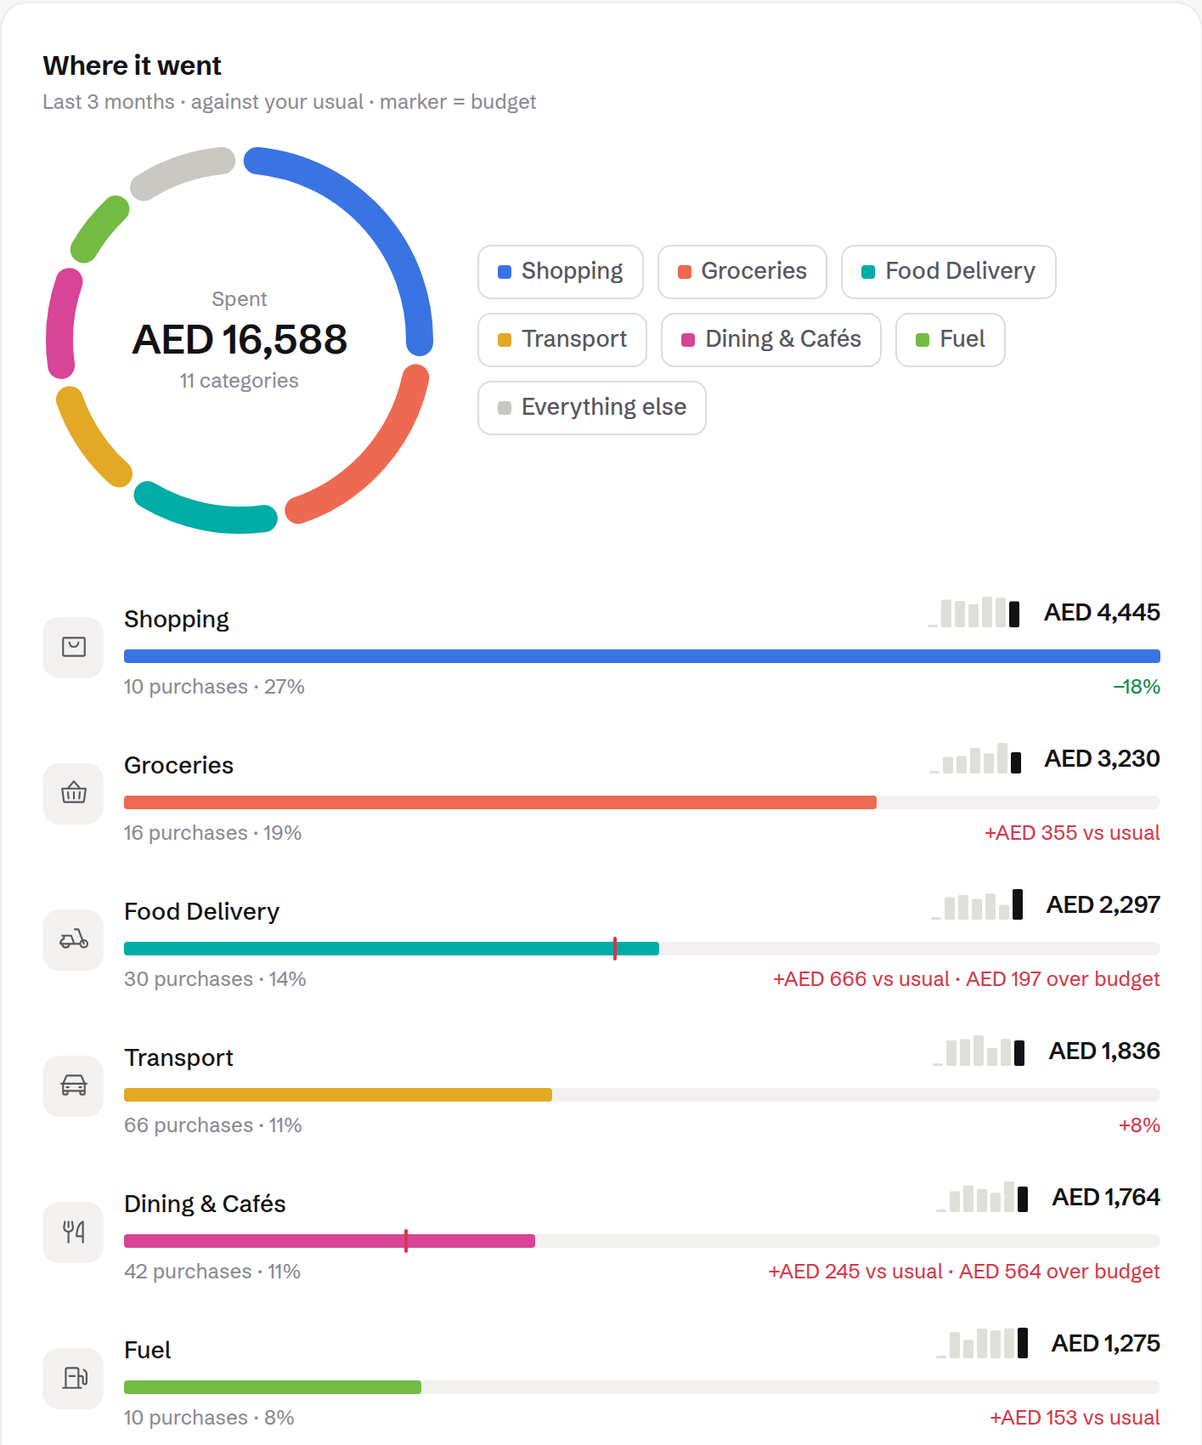Toggle the Shopping legend chip
Screen dimensions: 1202x1445
click(560, 271)
